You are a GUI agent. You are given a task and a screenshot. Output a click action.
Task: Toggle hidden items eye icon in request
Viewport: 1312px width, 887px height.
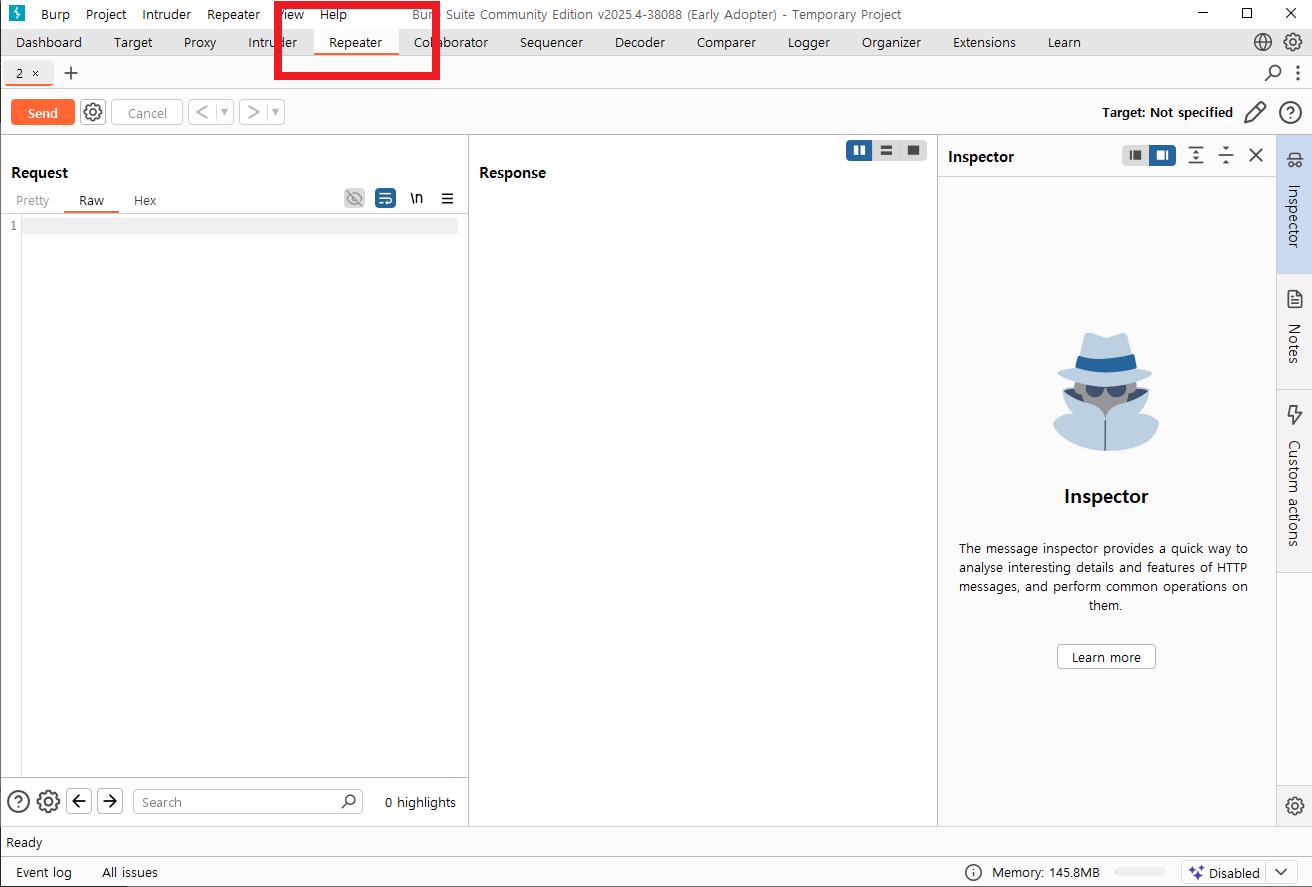tap(354, 198)
